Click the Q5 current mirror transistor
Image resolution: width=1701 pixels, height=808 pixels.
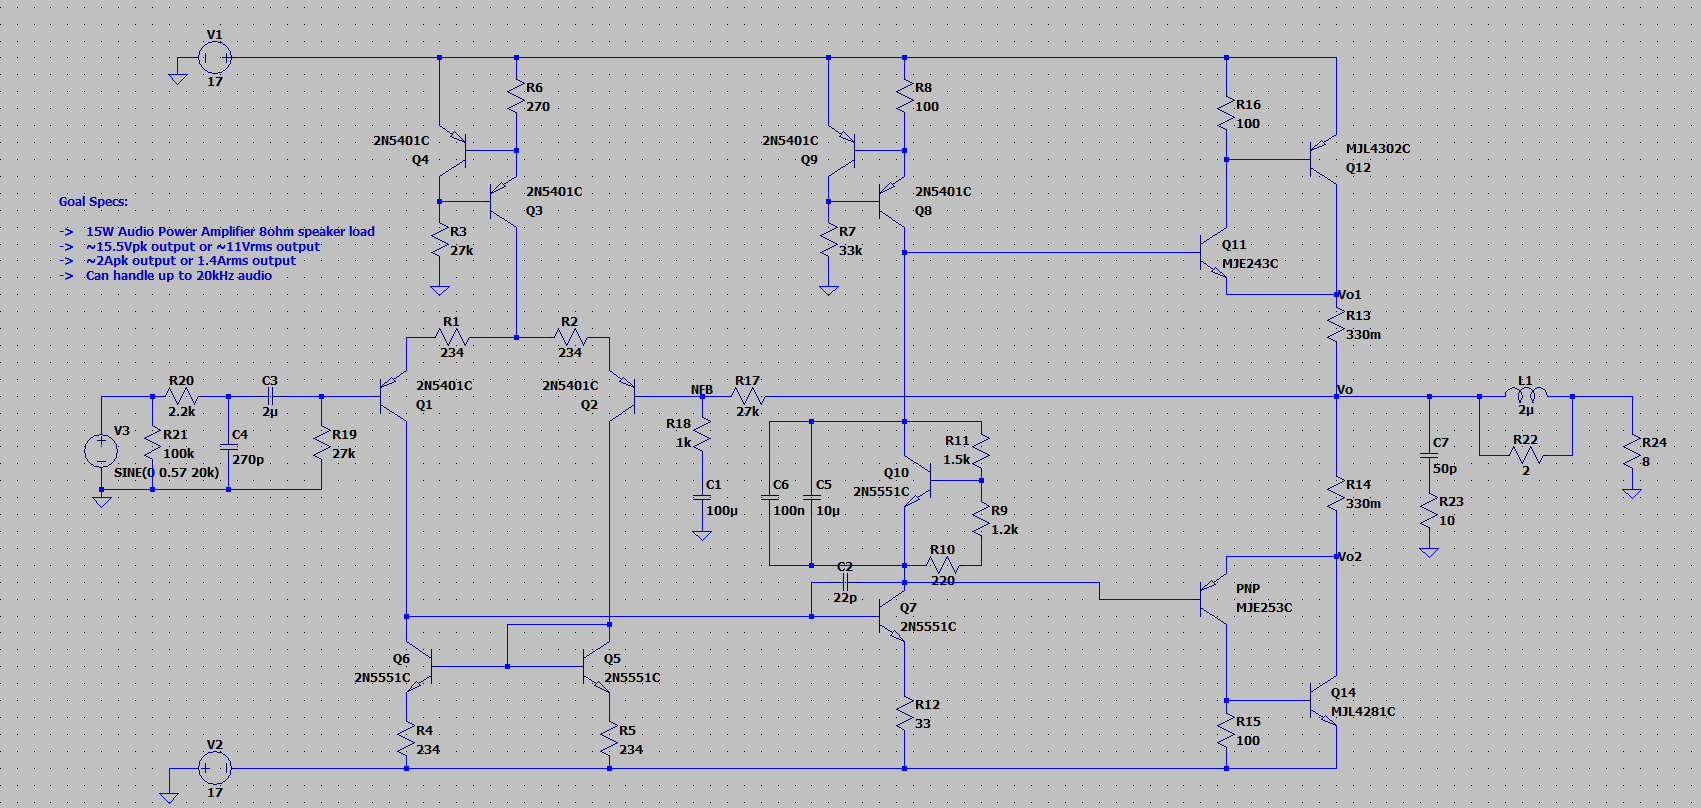(x=597, y=665)
